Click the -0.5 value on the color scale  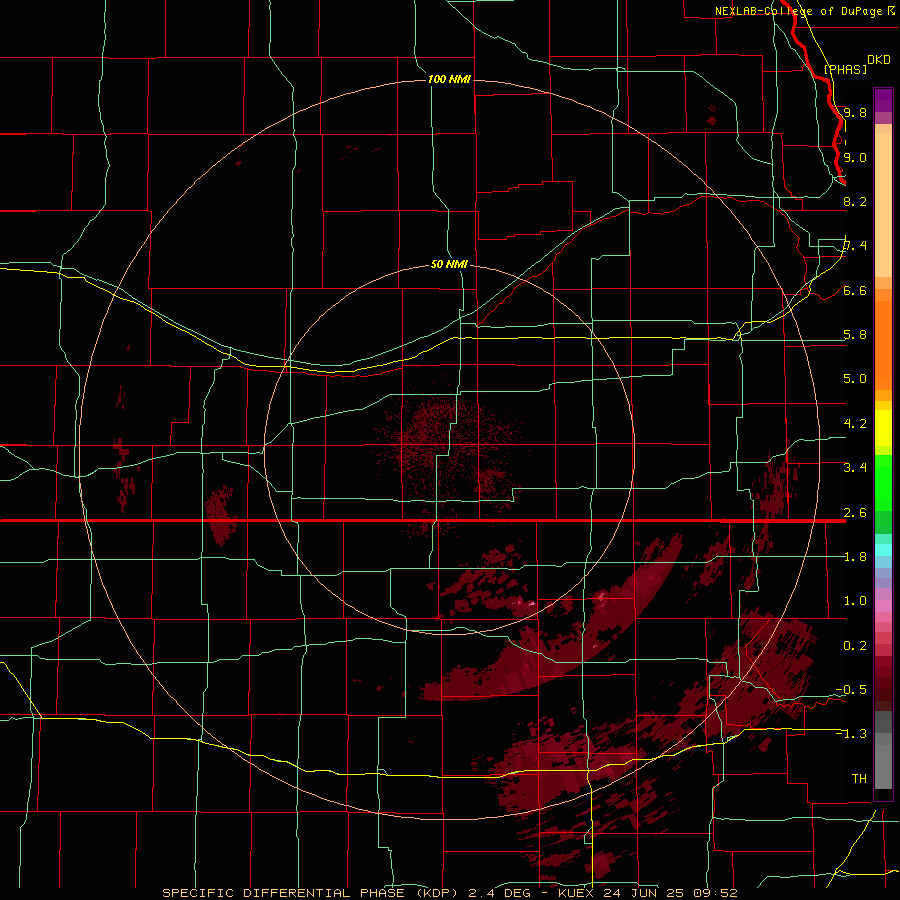(x=852, y=690)
